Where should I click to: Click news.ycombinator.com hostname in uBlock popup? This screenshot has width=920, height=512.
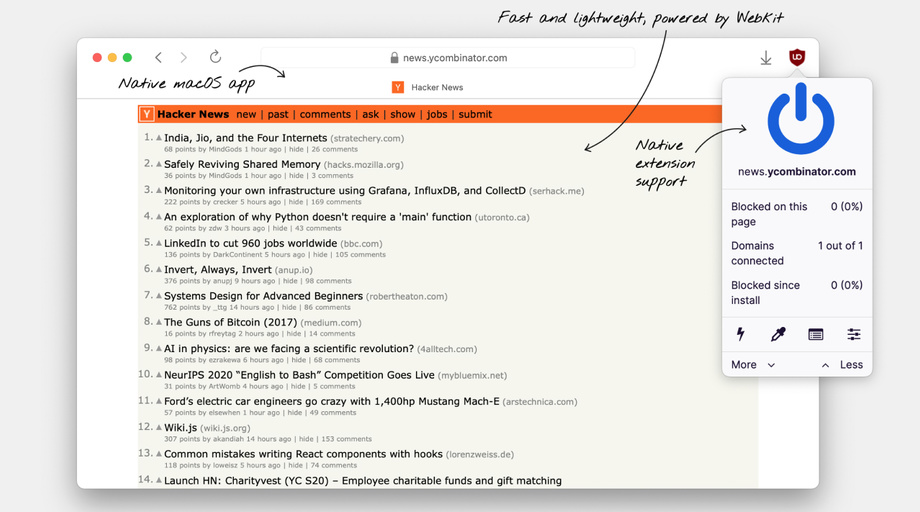(x=797, y=172)
